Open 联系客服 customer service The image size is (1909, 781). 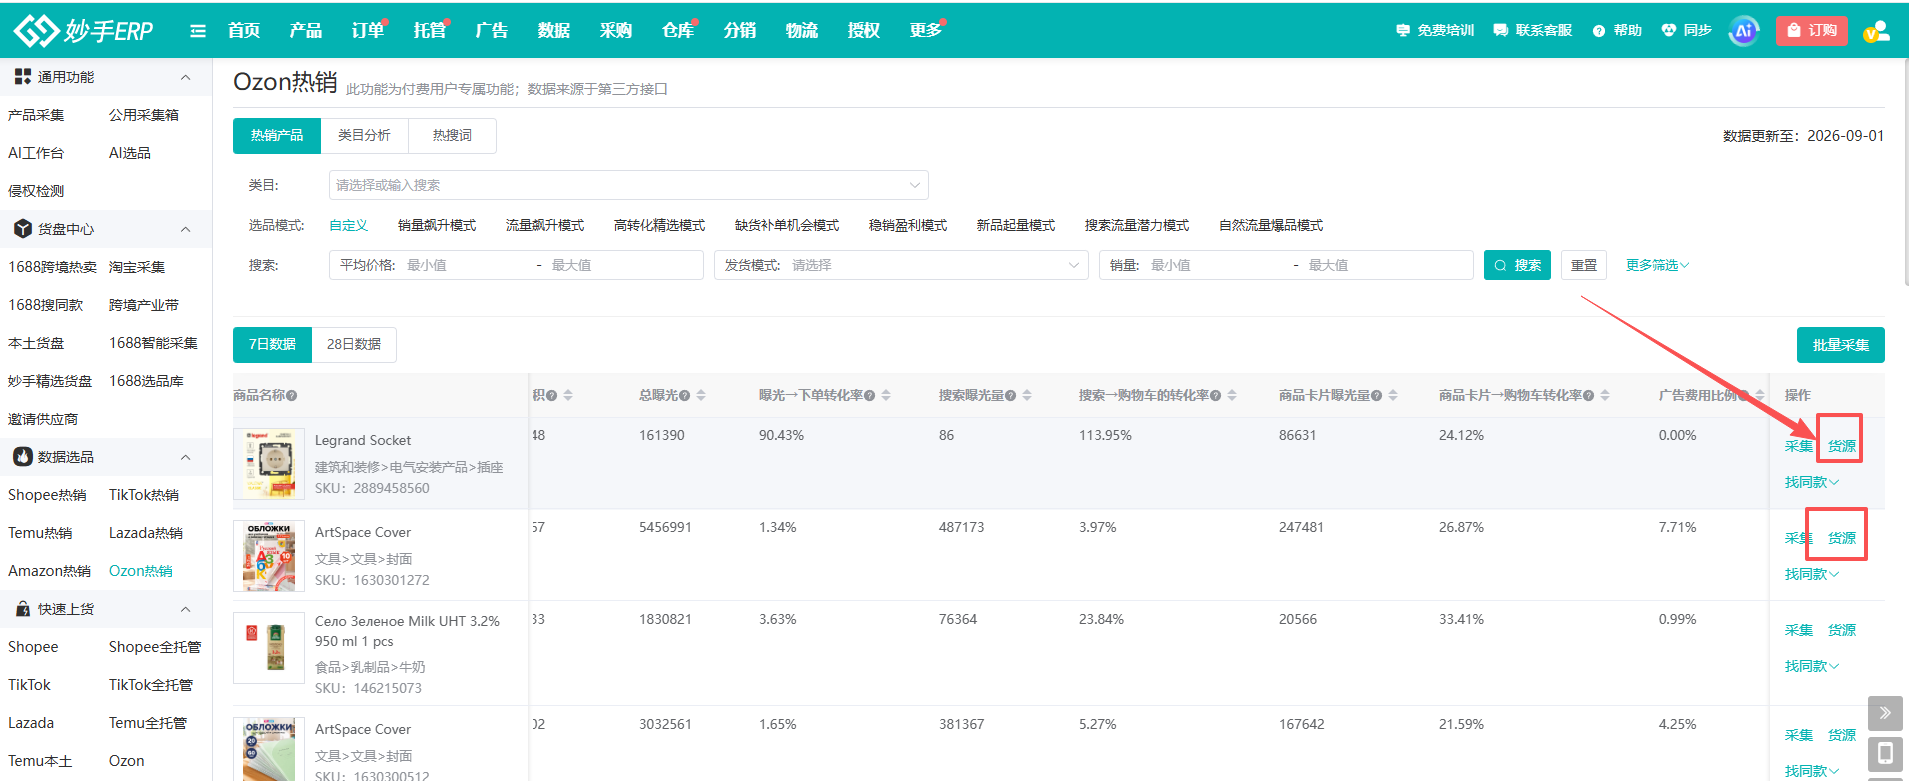coord(1532,30)
